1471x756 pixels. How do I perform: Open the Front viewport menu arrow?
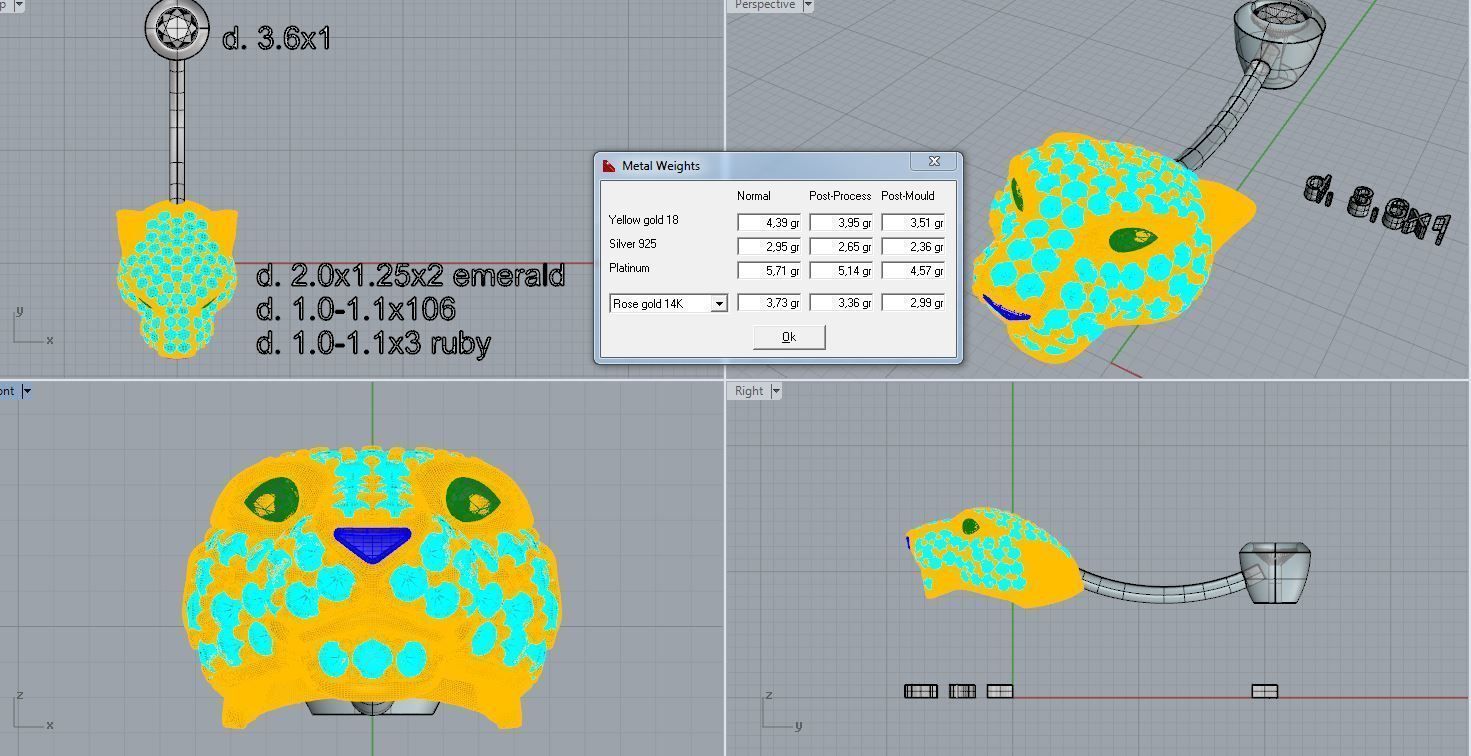pos(26,391)
